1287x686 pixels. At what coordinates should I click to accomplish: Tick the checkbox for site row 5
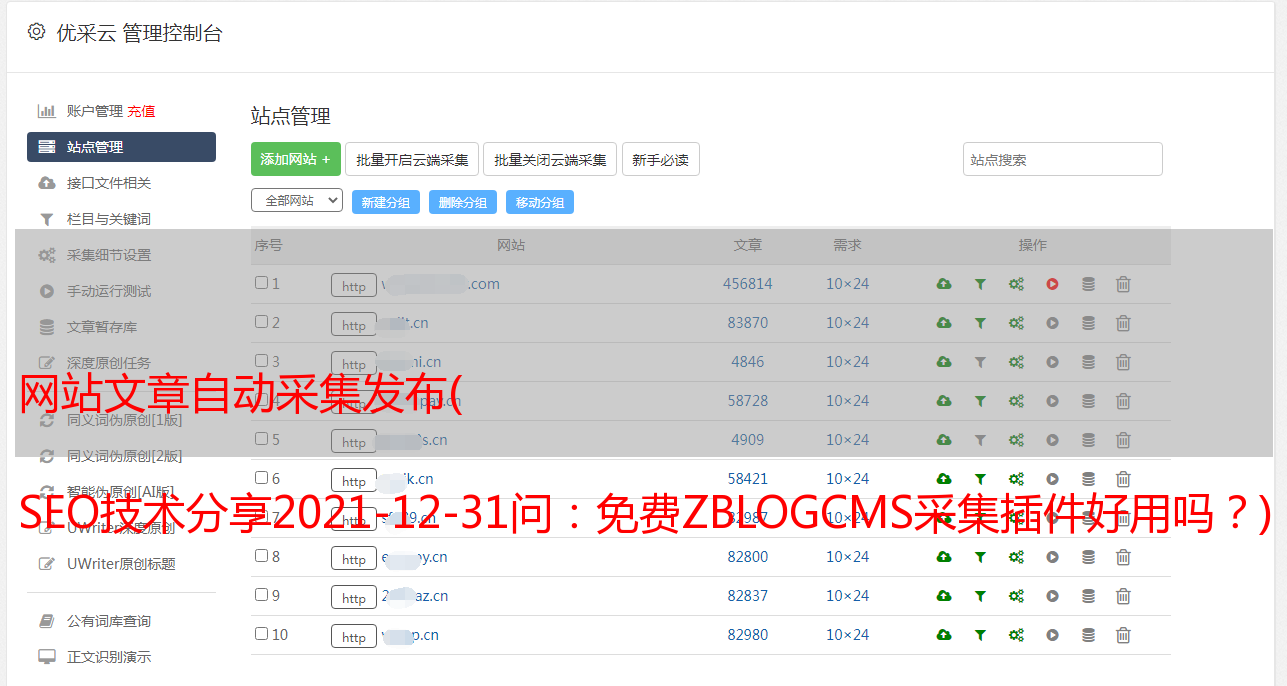pos(261,439)
